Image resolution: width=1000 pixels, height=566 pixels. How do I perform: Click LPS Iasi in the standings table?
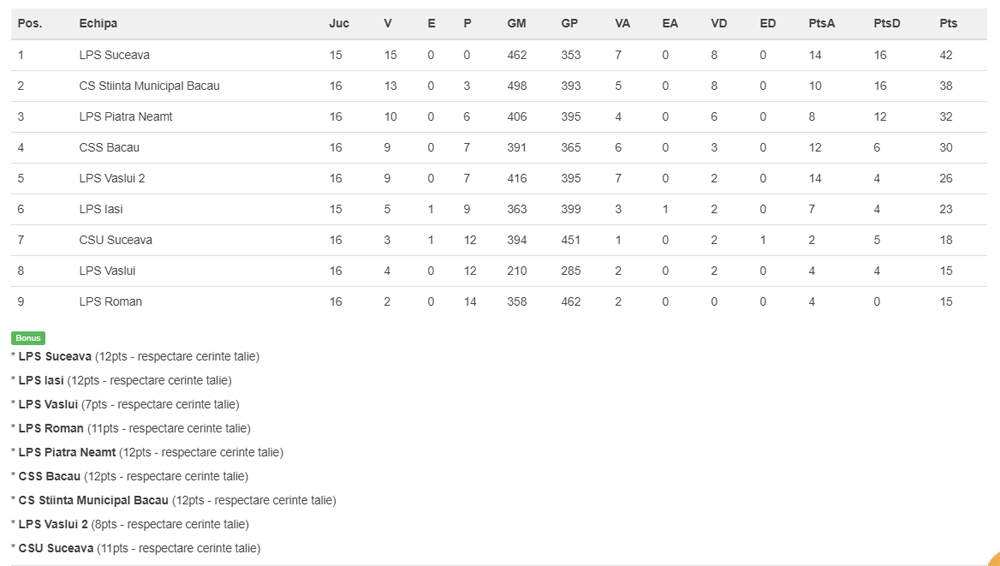coord(101,210)
